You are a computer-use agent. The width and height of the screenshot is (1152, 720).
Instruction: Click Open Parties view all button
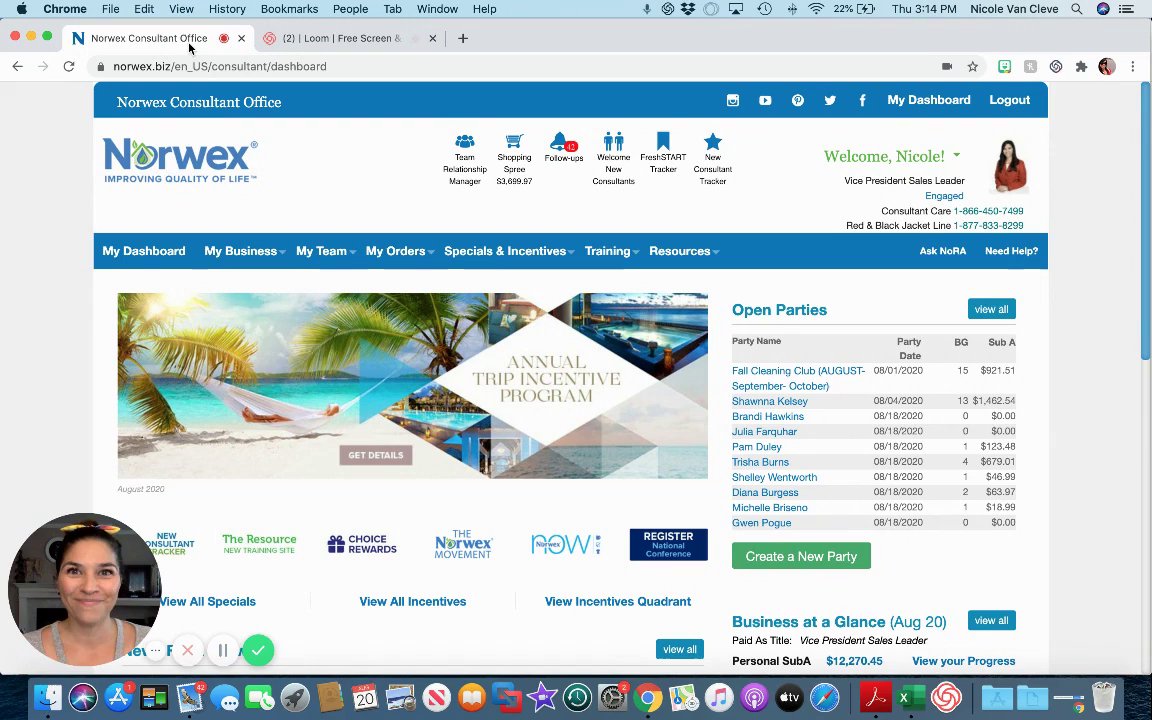click(x=991, y=309)
